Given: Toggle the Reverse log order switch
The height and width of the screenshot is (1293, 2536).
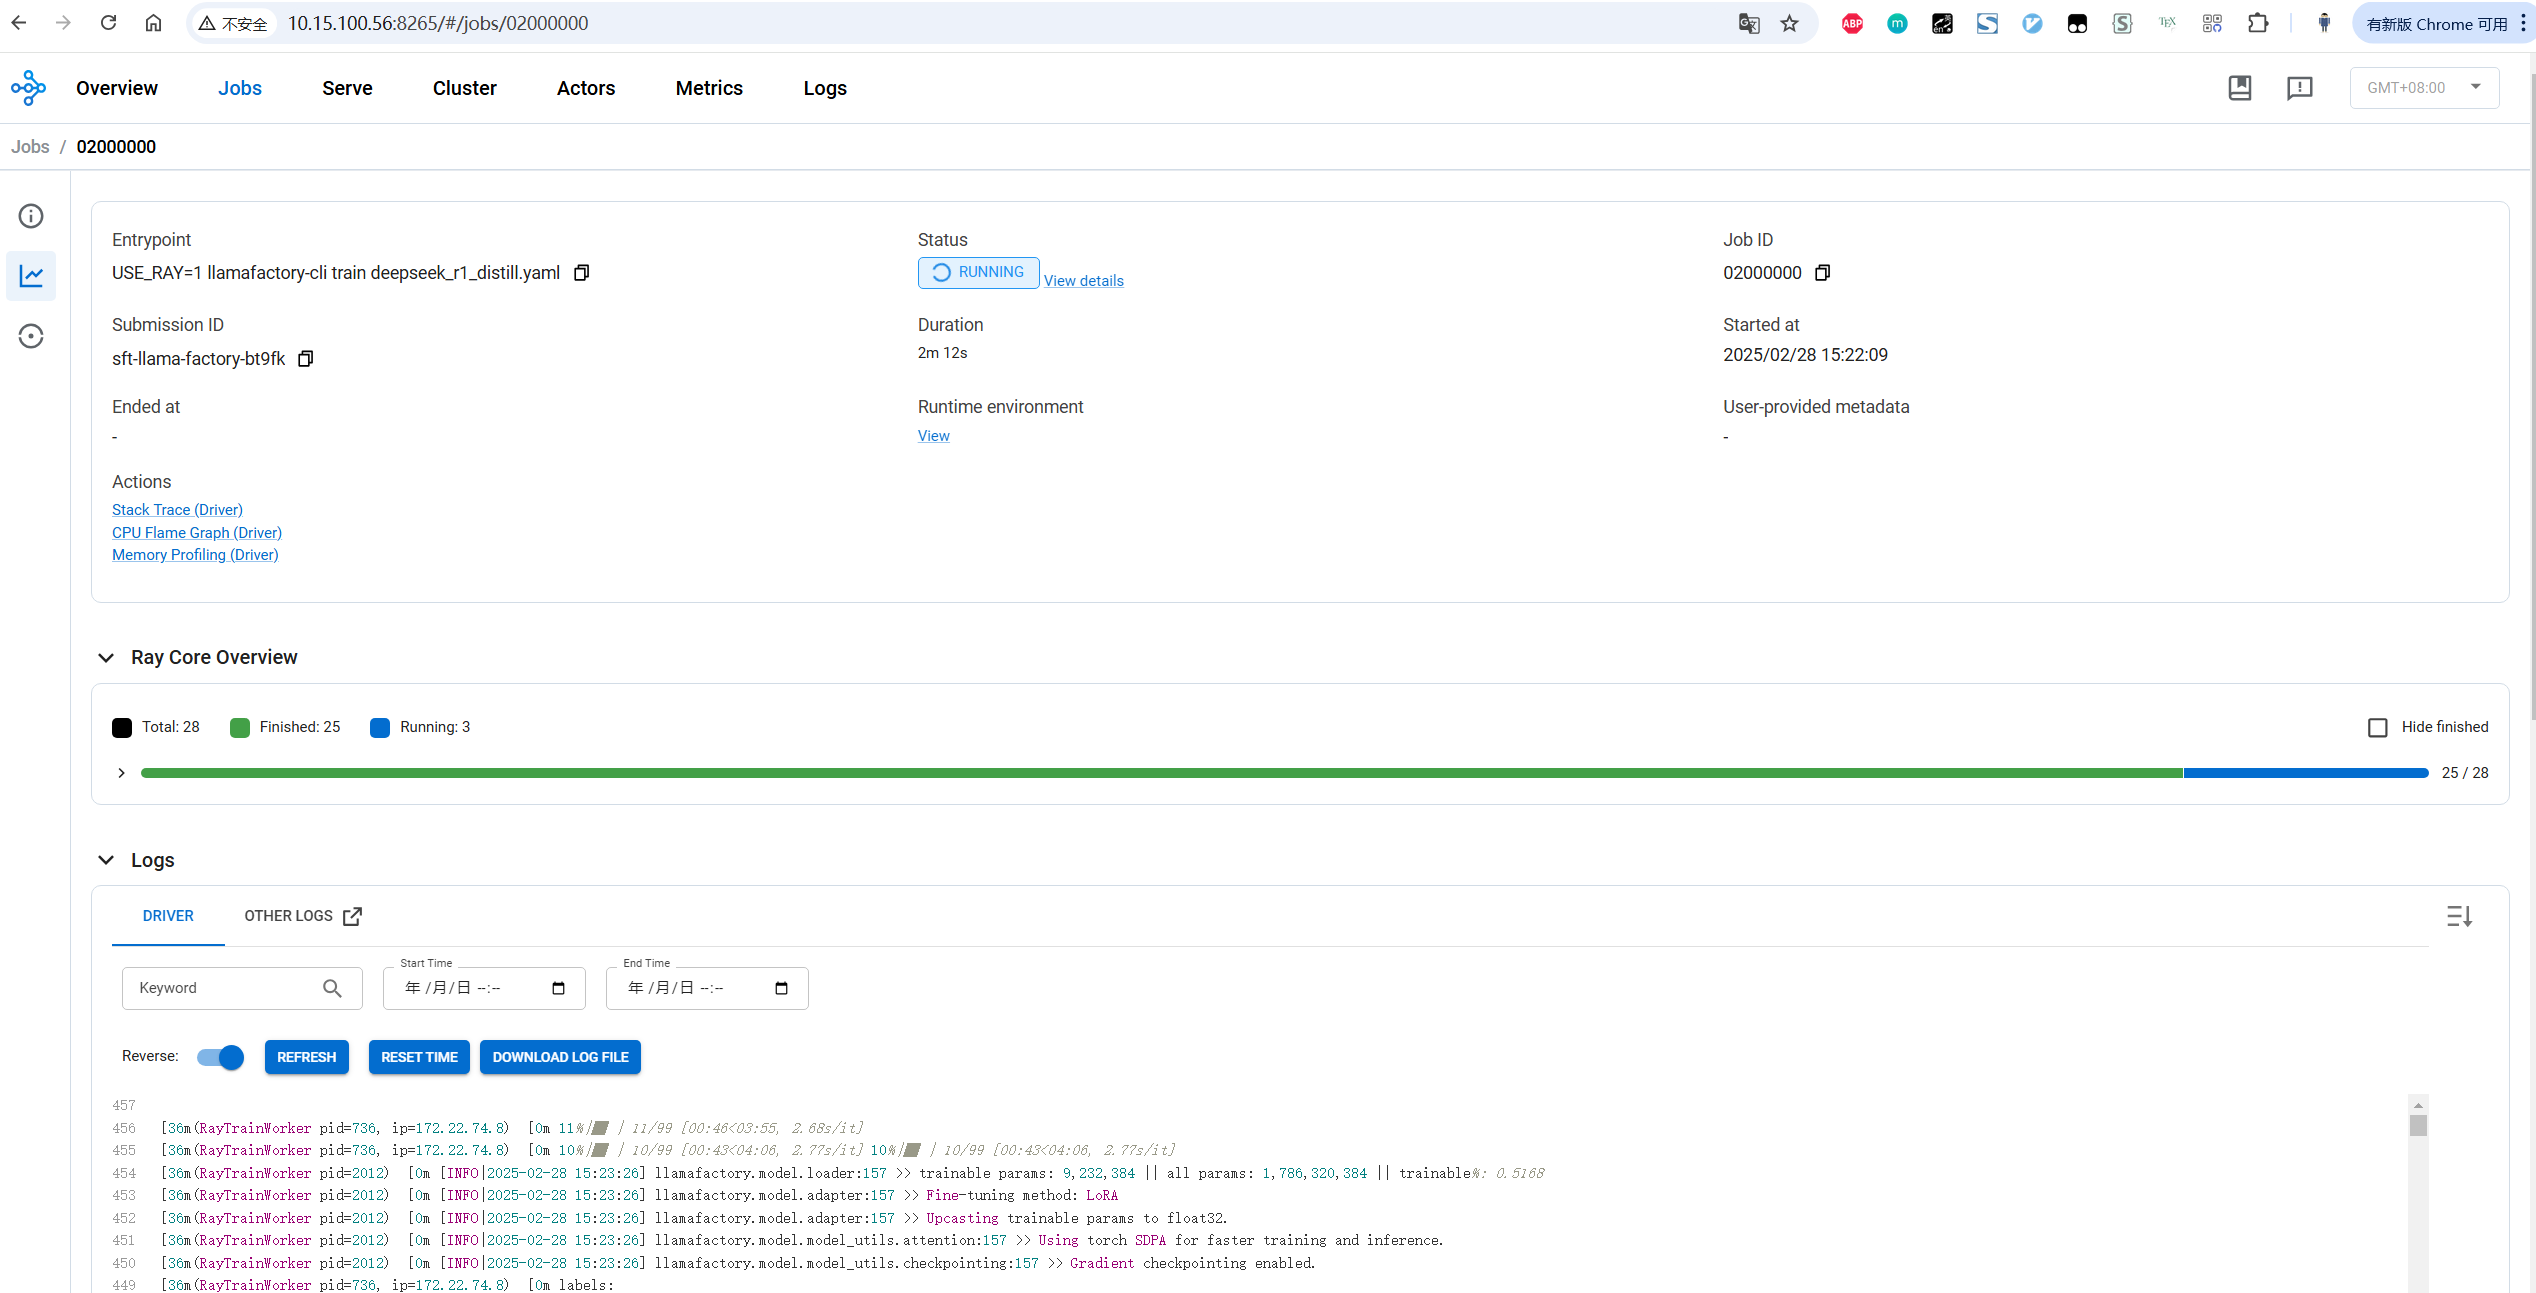Looking at the screenshot, I should 220,1057.
